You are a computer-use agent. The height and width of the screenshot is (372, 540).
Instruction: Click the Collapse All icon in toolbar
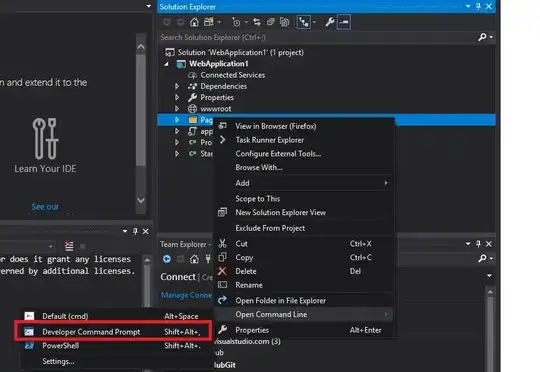click(x=271, y=22)
